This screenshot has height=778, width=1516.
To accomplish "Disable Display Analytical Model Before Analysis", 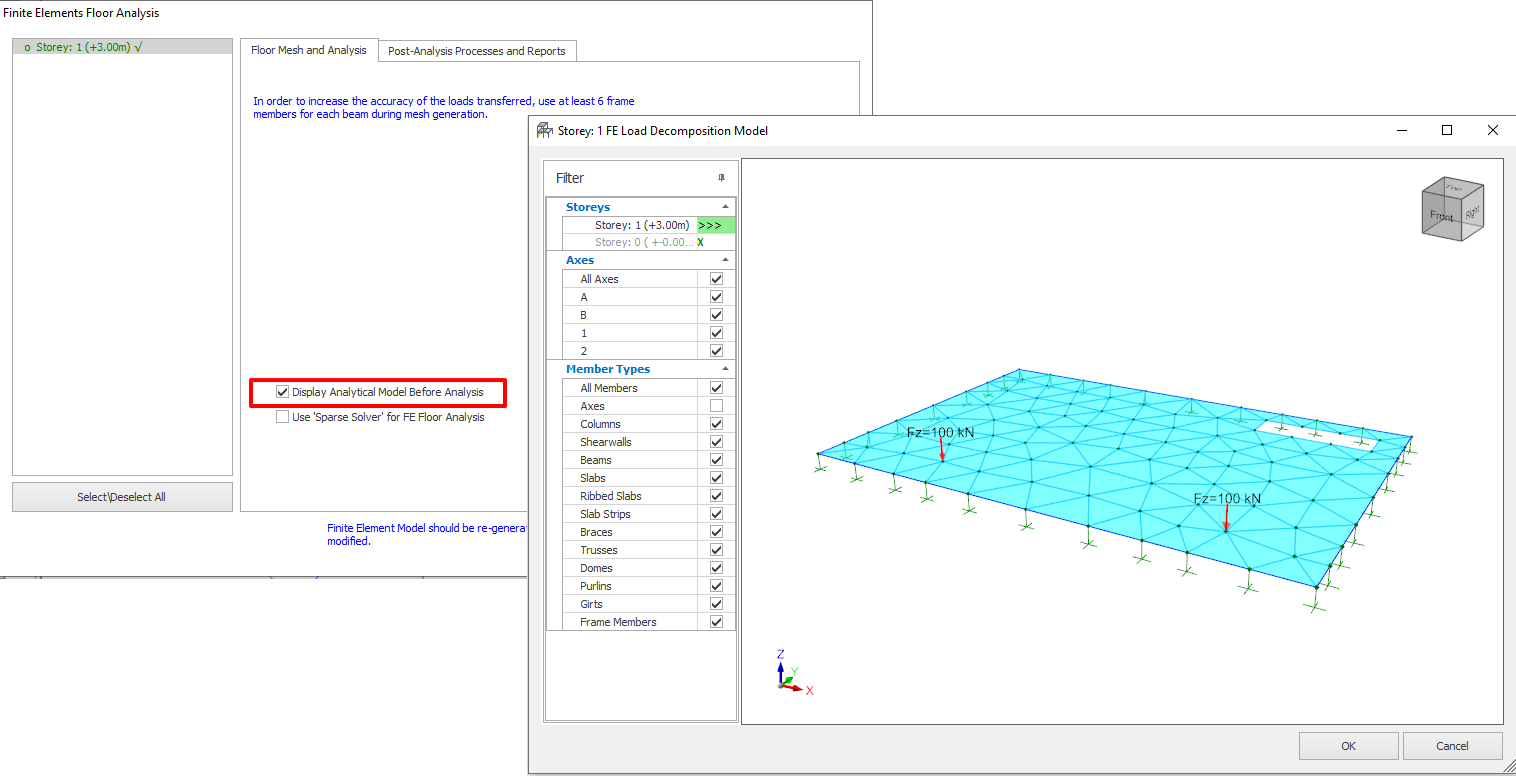I will 283,392.
